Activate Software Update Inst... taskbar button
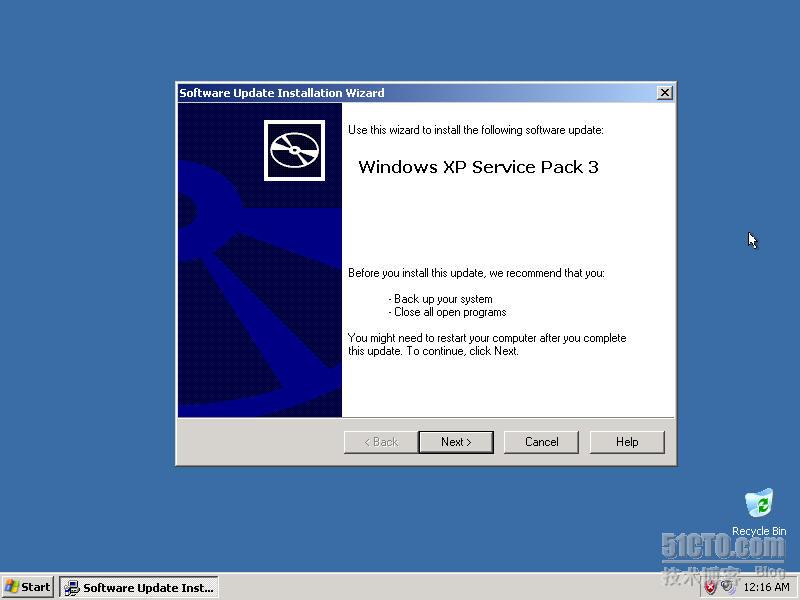This screenshot has width=800, height=600. click(139, 587)
